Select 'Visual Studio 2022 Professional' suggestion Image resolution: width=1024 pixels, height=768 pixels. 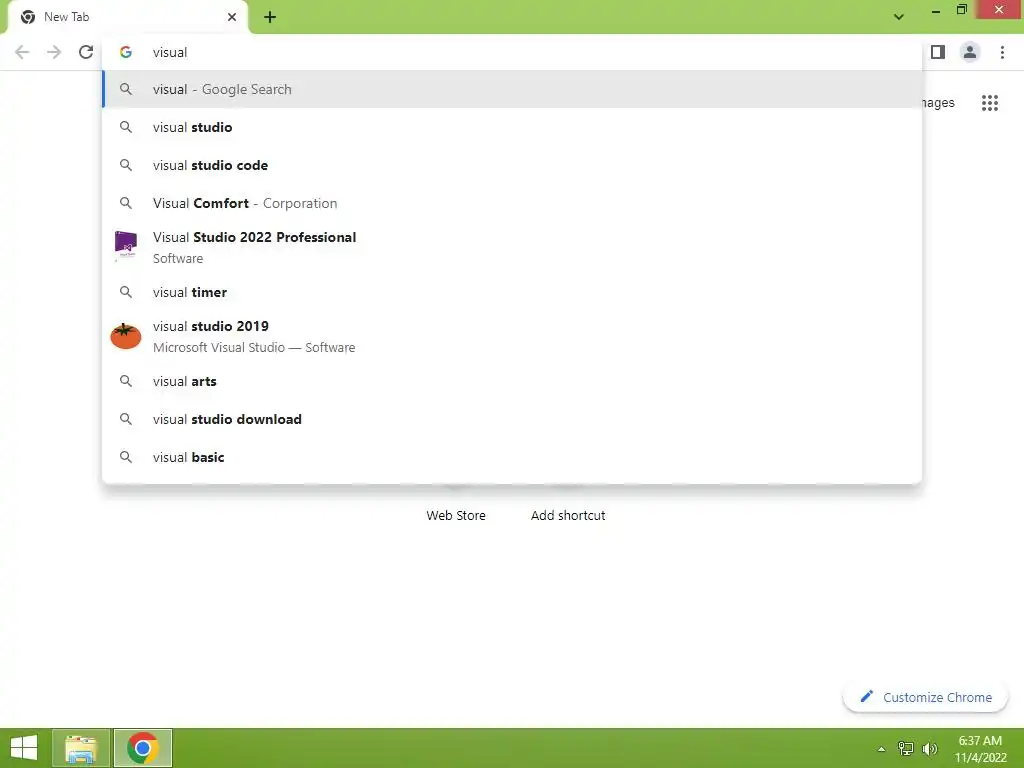(x=512, y=248)
